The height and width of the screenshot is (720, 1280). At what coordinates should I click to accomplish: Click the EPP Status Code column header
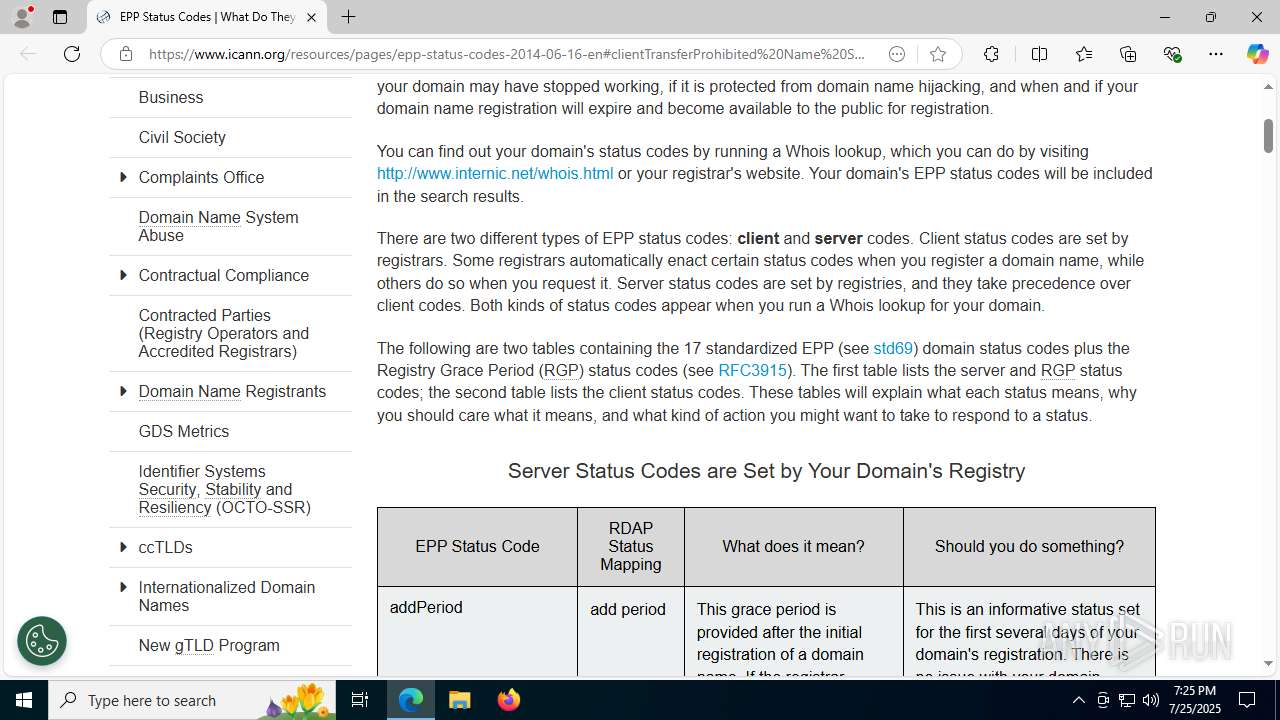click(x=477, y=546)
